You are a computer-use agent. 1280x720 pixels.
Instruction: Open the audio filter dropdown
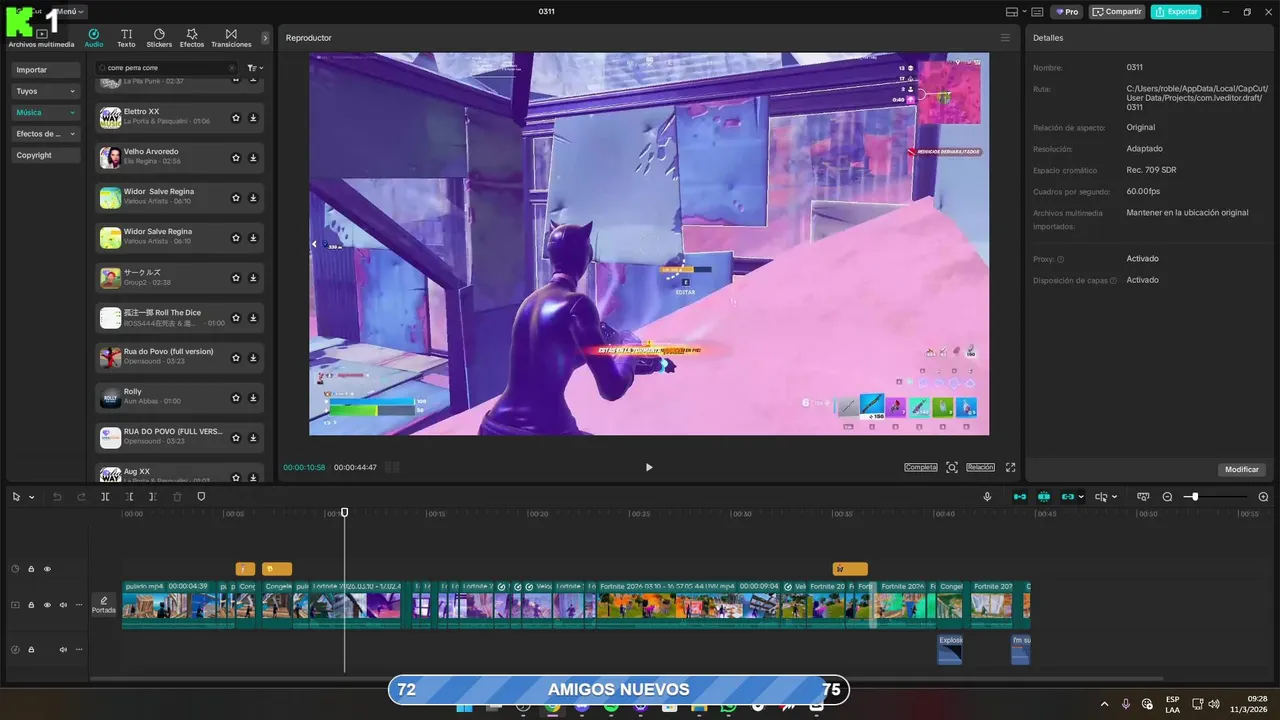click(254, 68)
